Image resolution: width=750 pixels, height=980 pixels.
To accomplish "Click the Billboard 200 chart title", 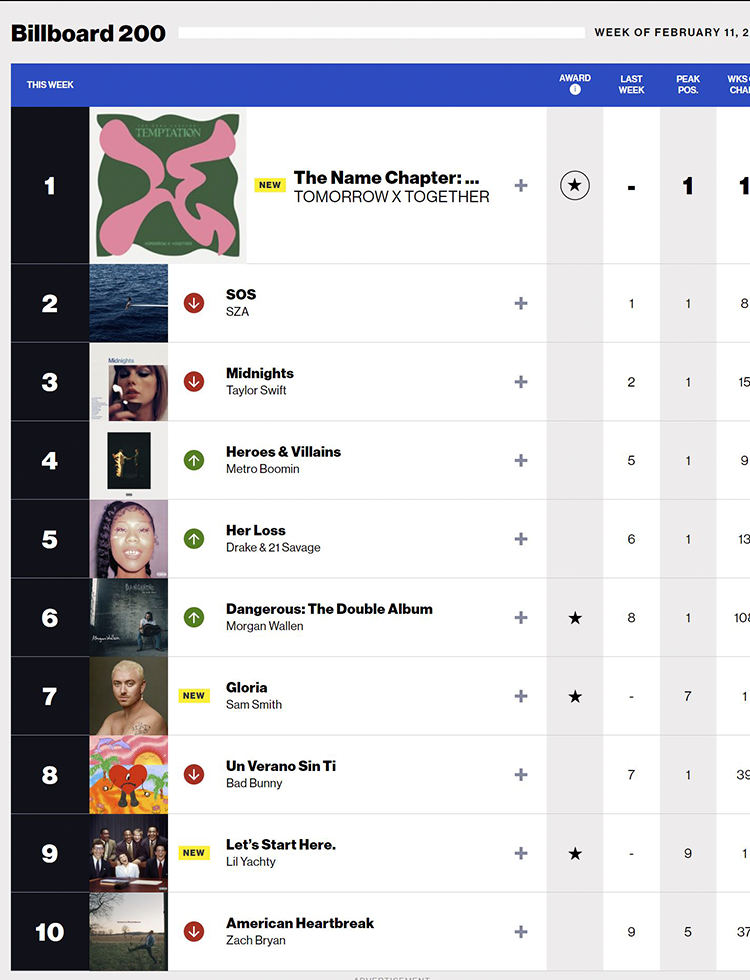I will (x=88, y=33).
